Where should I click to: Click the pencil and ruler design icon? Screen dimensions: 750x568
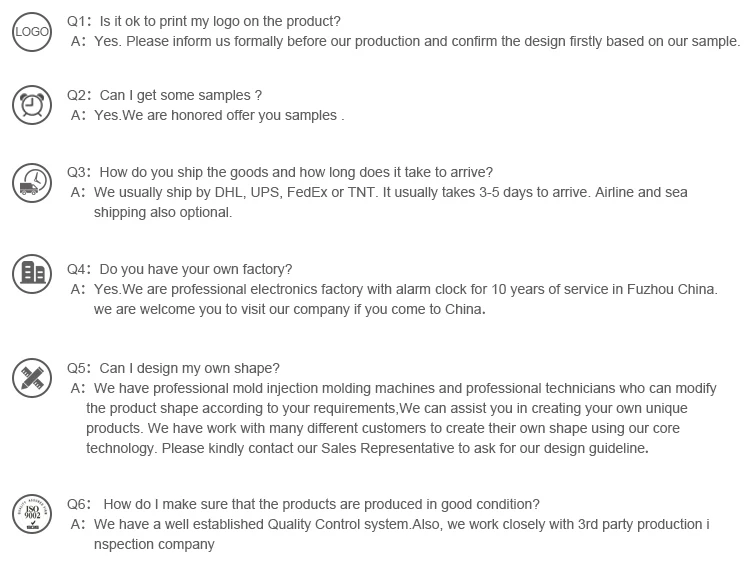[30, 377]
